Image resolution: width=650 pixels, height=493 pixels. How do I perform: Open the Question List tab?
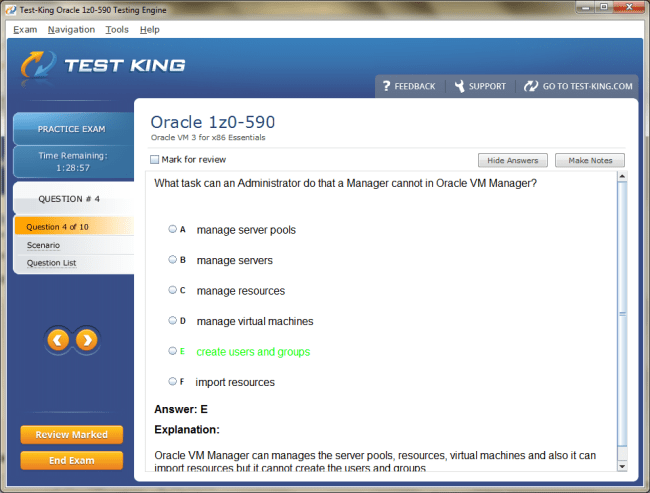(x=52, y=263)
